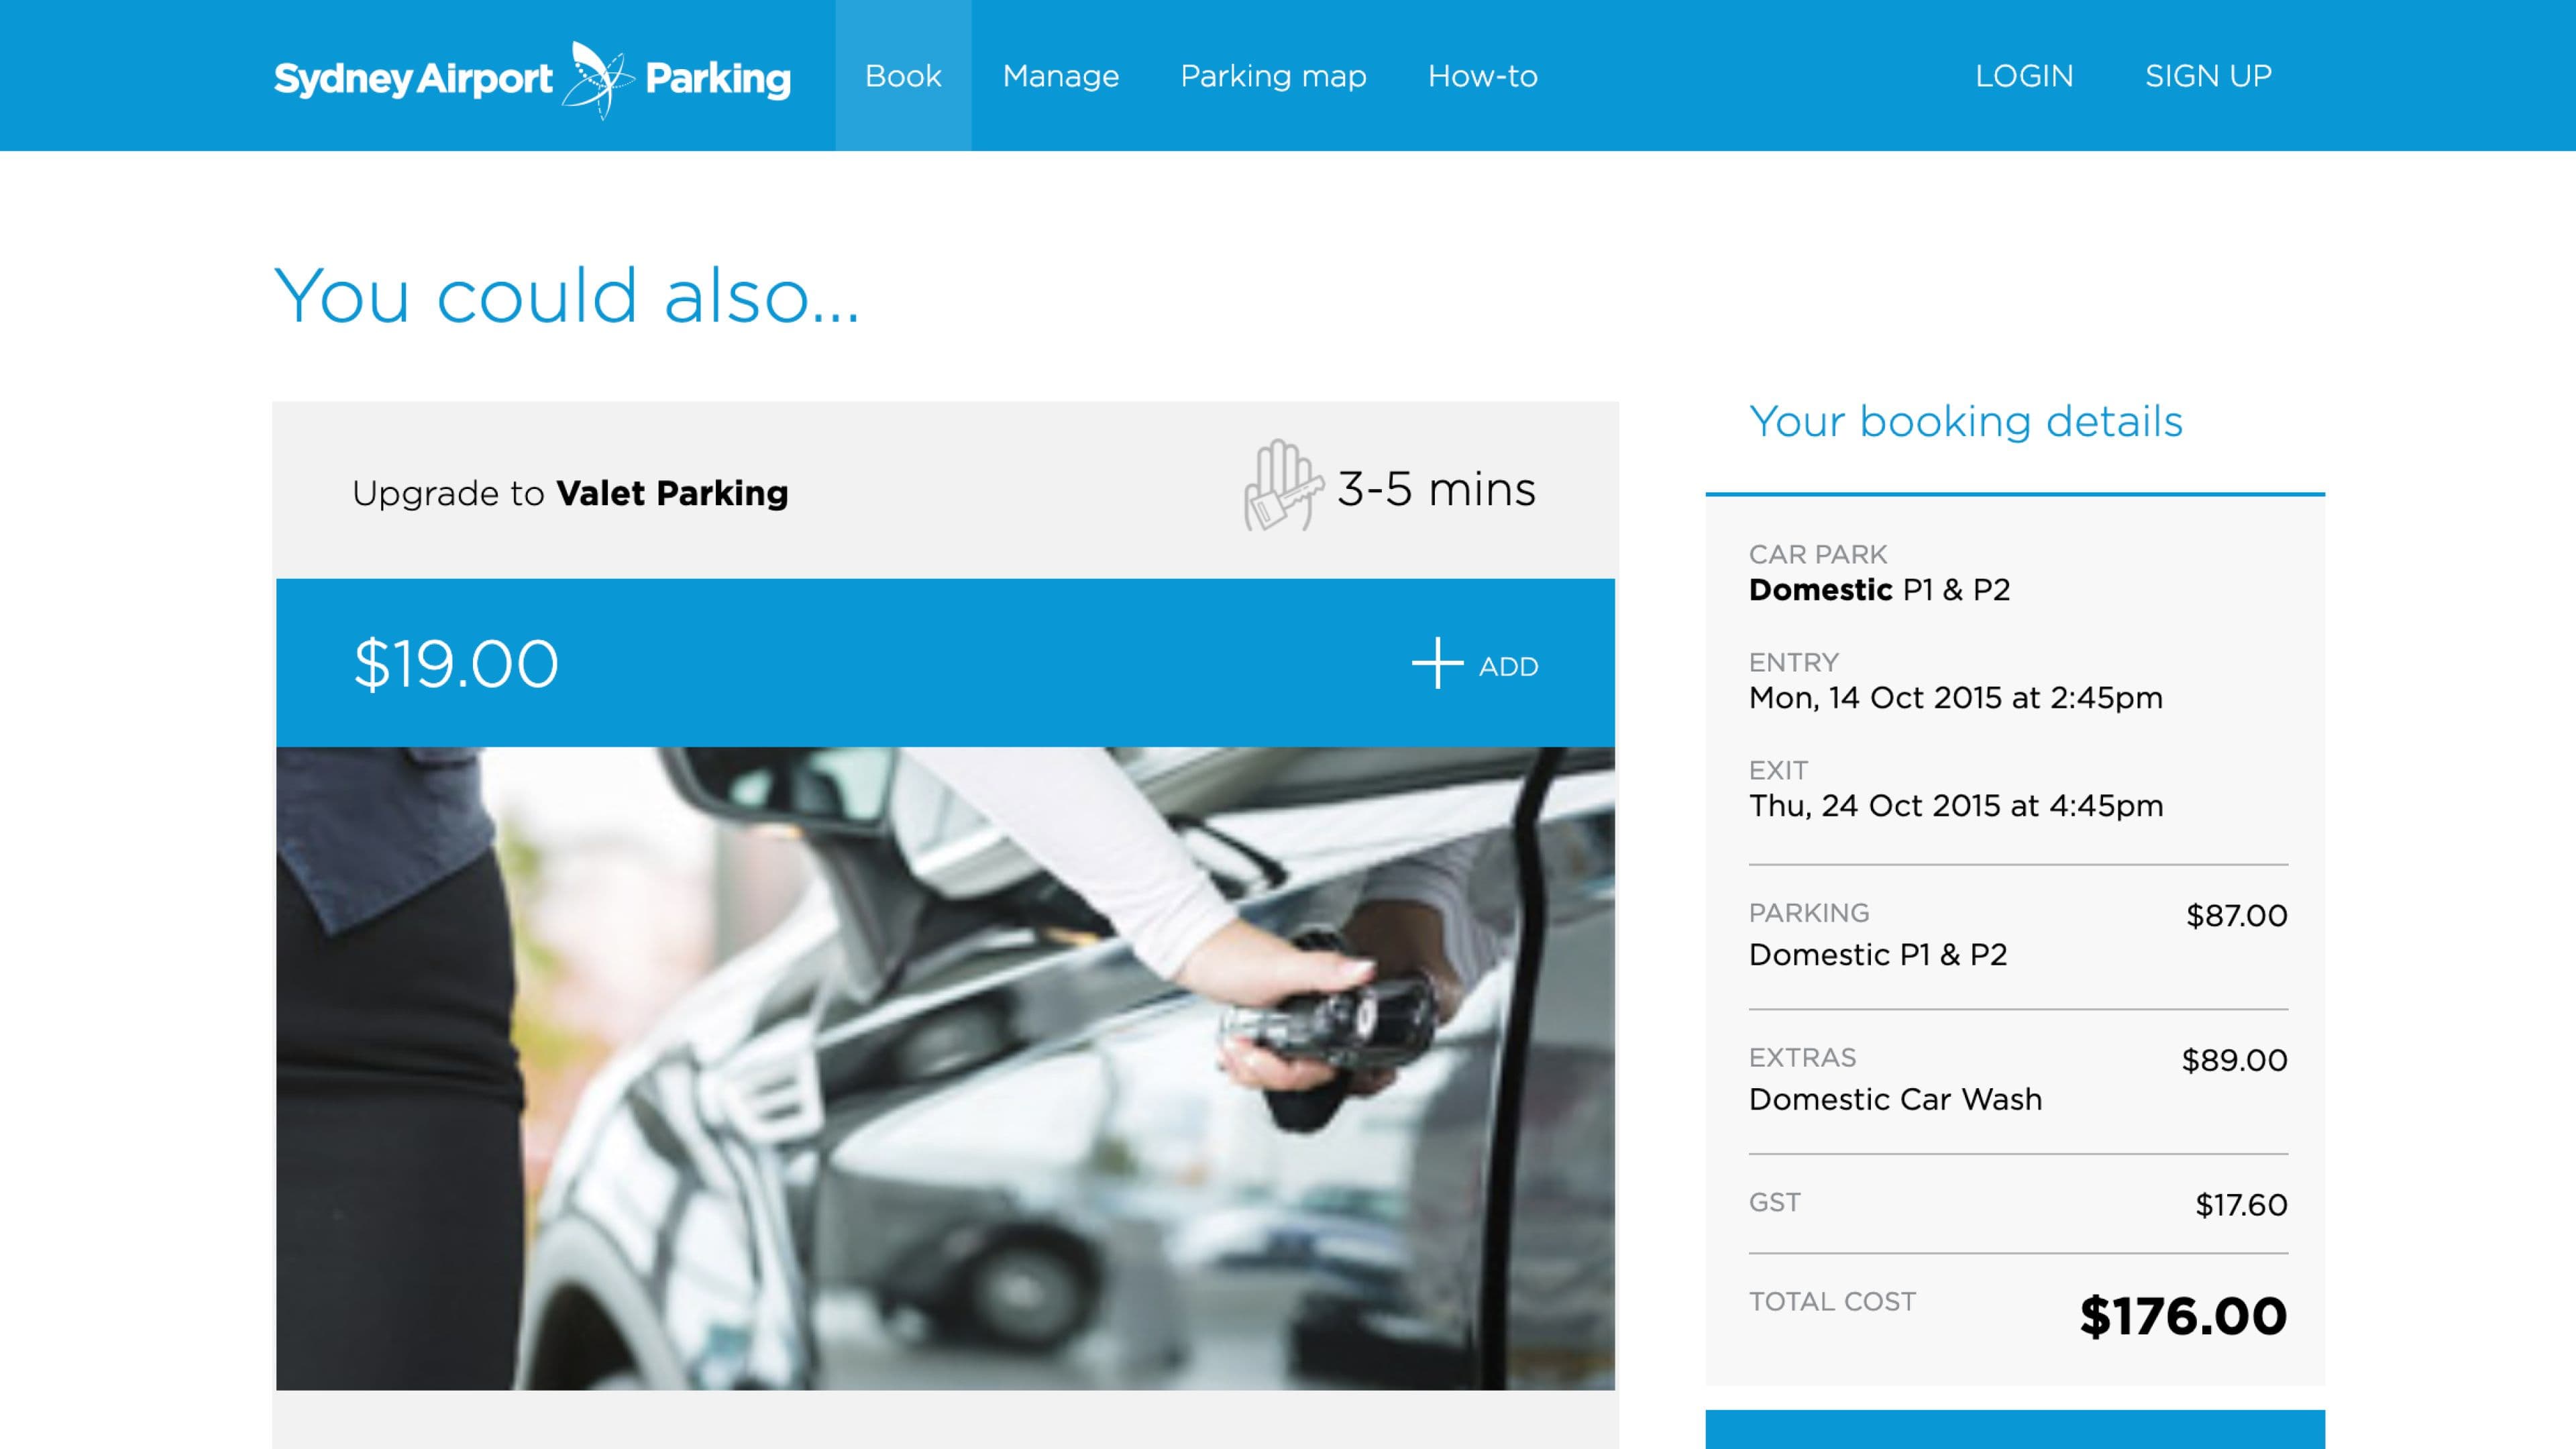Click the Your booking details heading
The height and width of the screenshot is (1449, 2576).
pyautogui.click(x=1965, y=421)
